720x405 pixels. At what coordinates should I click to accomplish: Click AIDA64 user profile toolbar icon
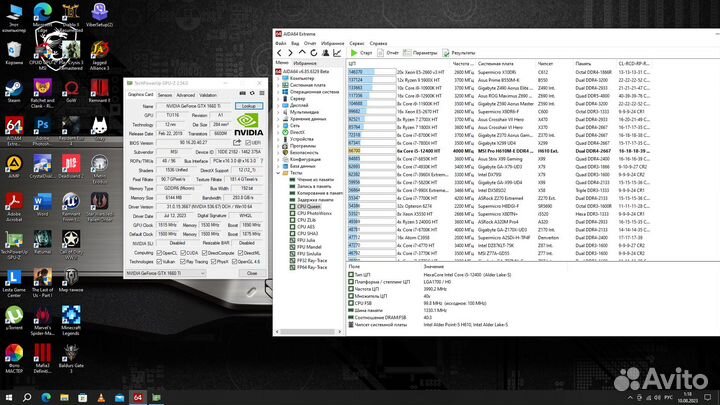(326, 53)
